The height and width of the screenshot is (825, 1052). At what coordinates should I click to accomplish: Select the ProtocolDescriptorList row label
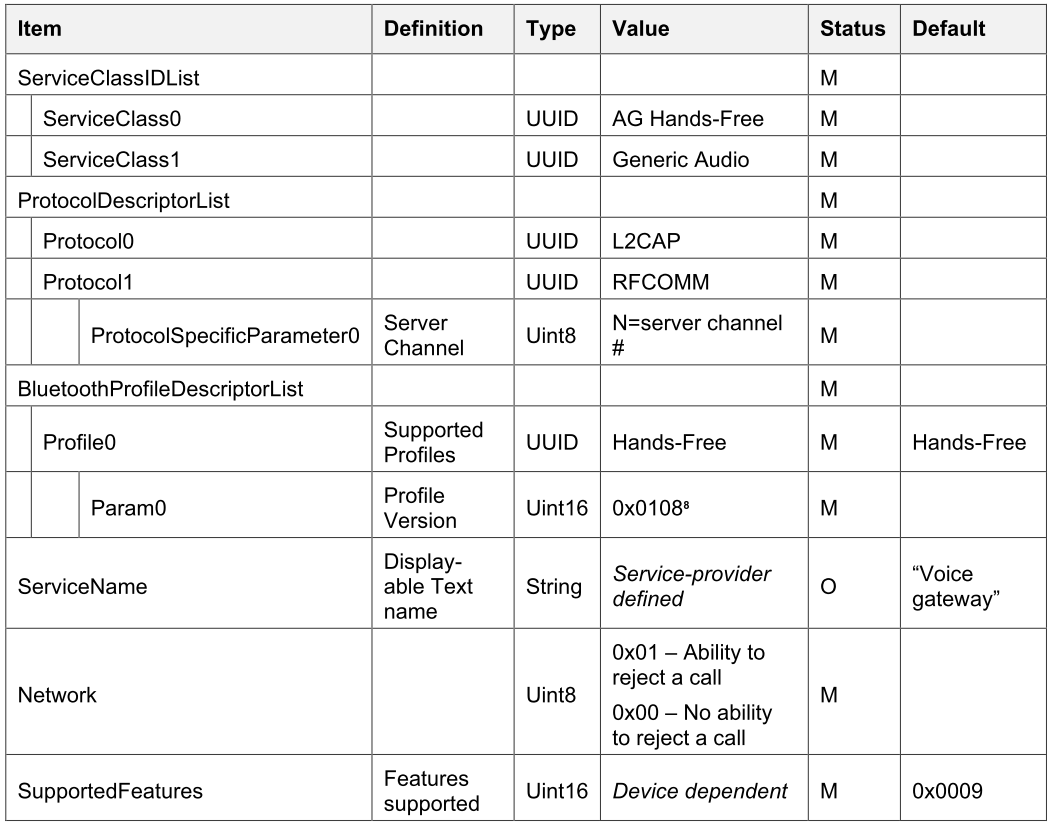coord(124,201)
